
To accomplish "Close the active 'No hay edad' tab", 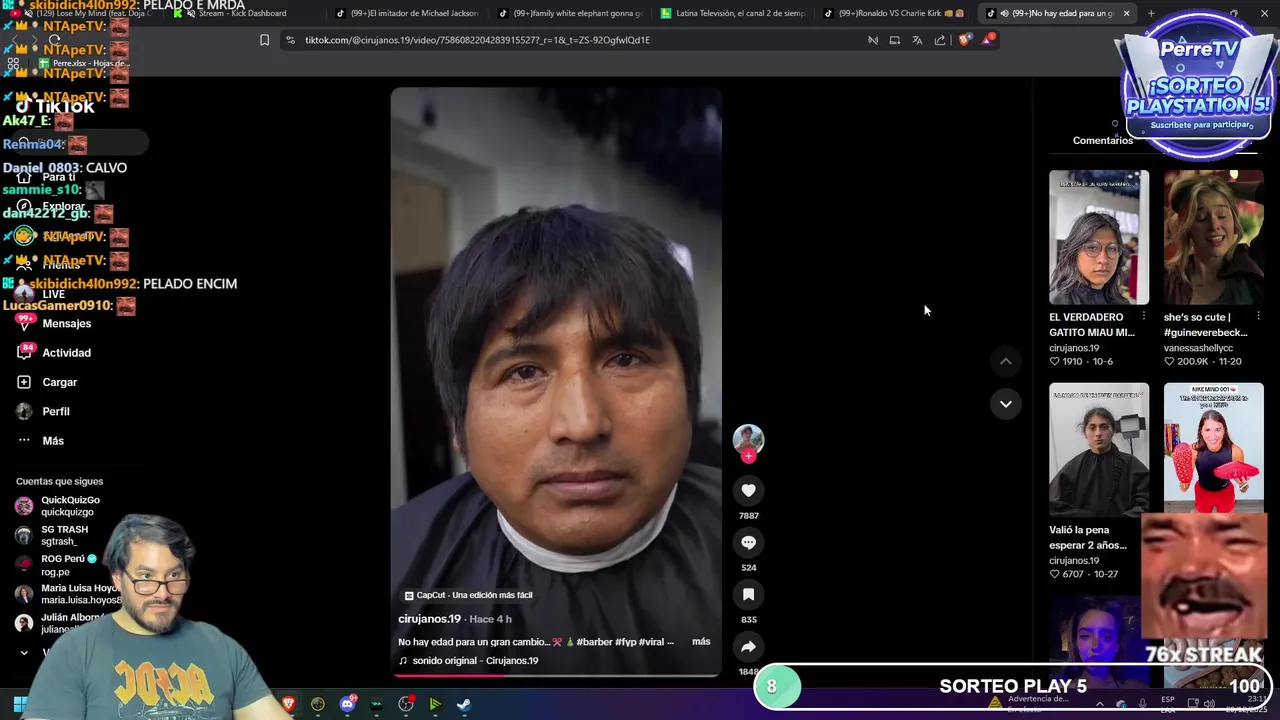I will [x=1126, y=13].
